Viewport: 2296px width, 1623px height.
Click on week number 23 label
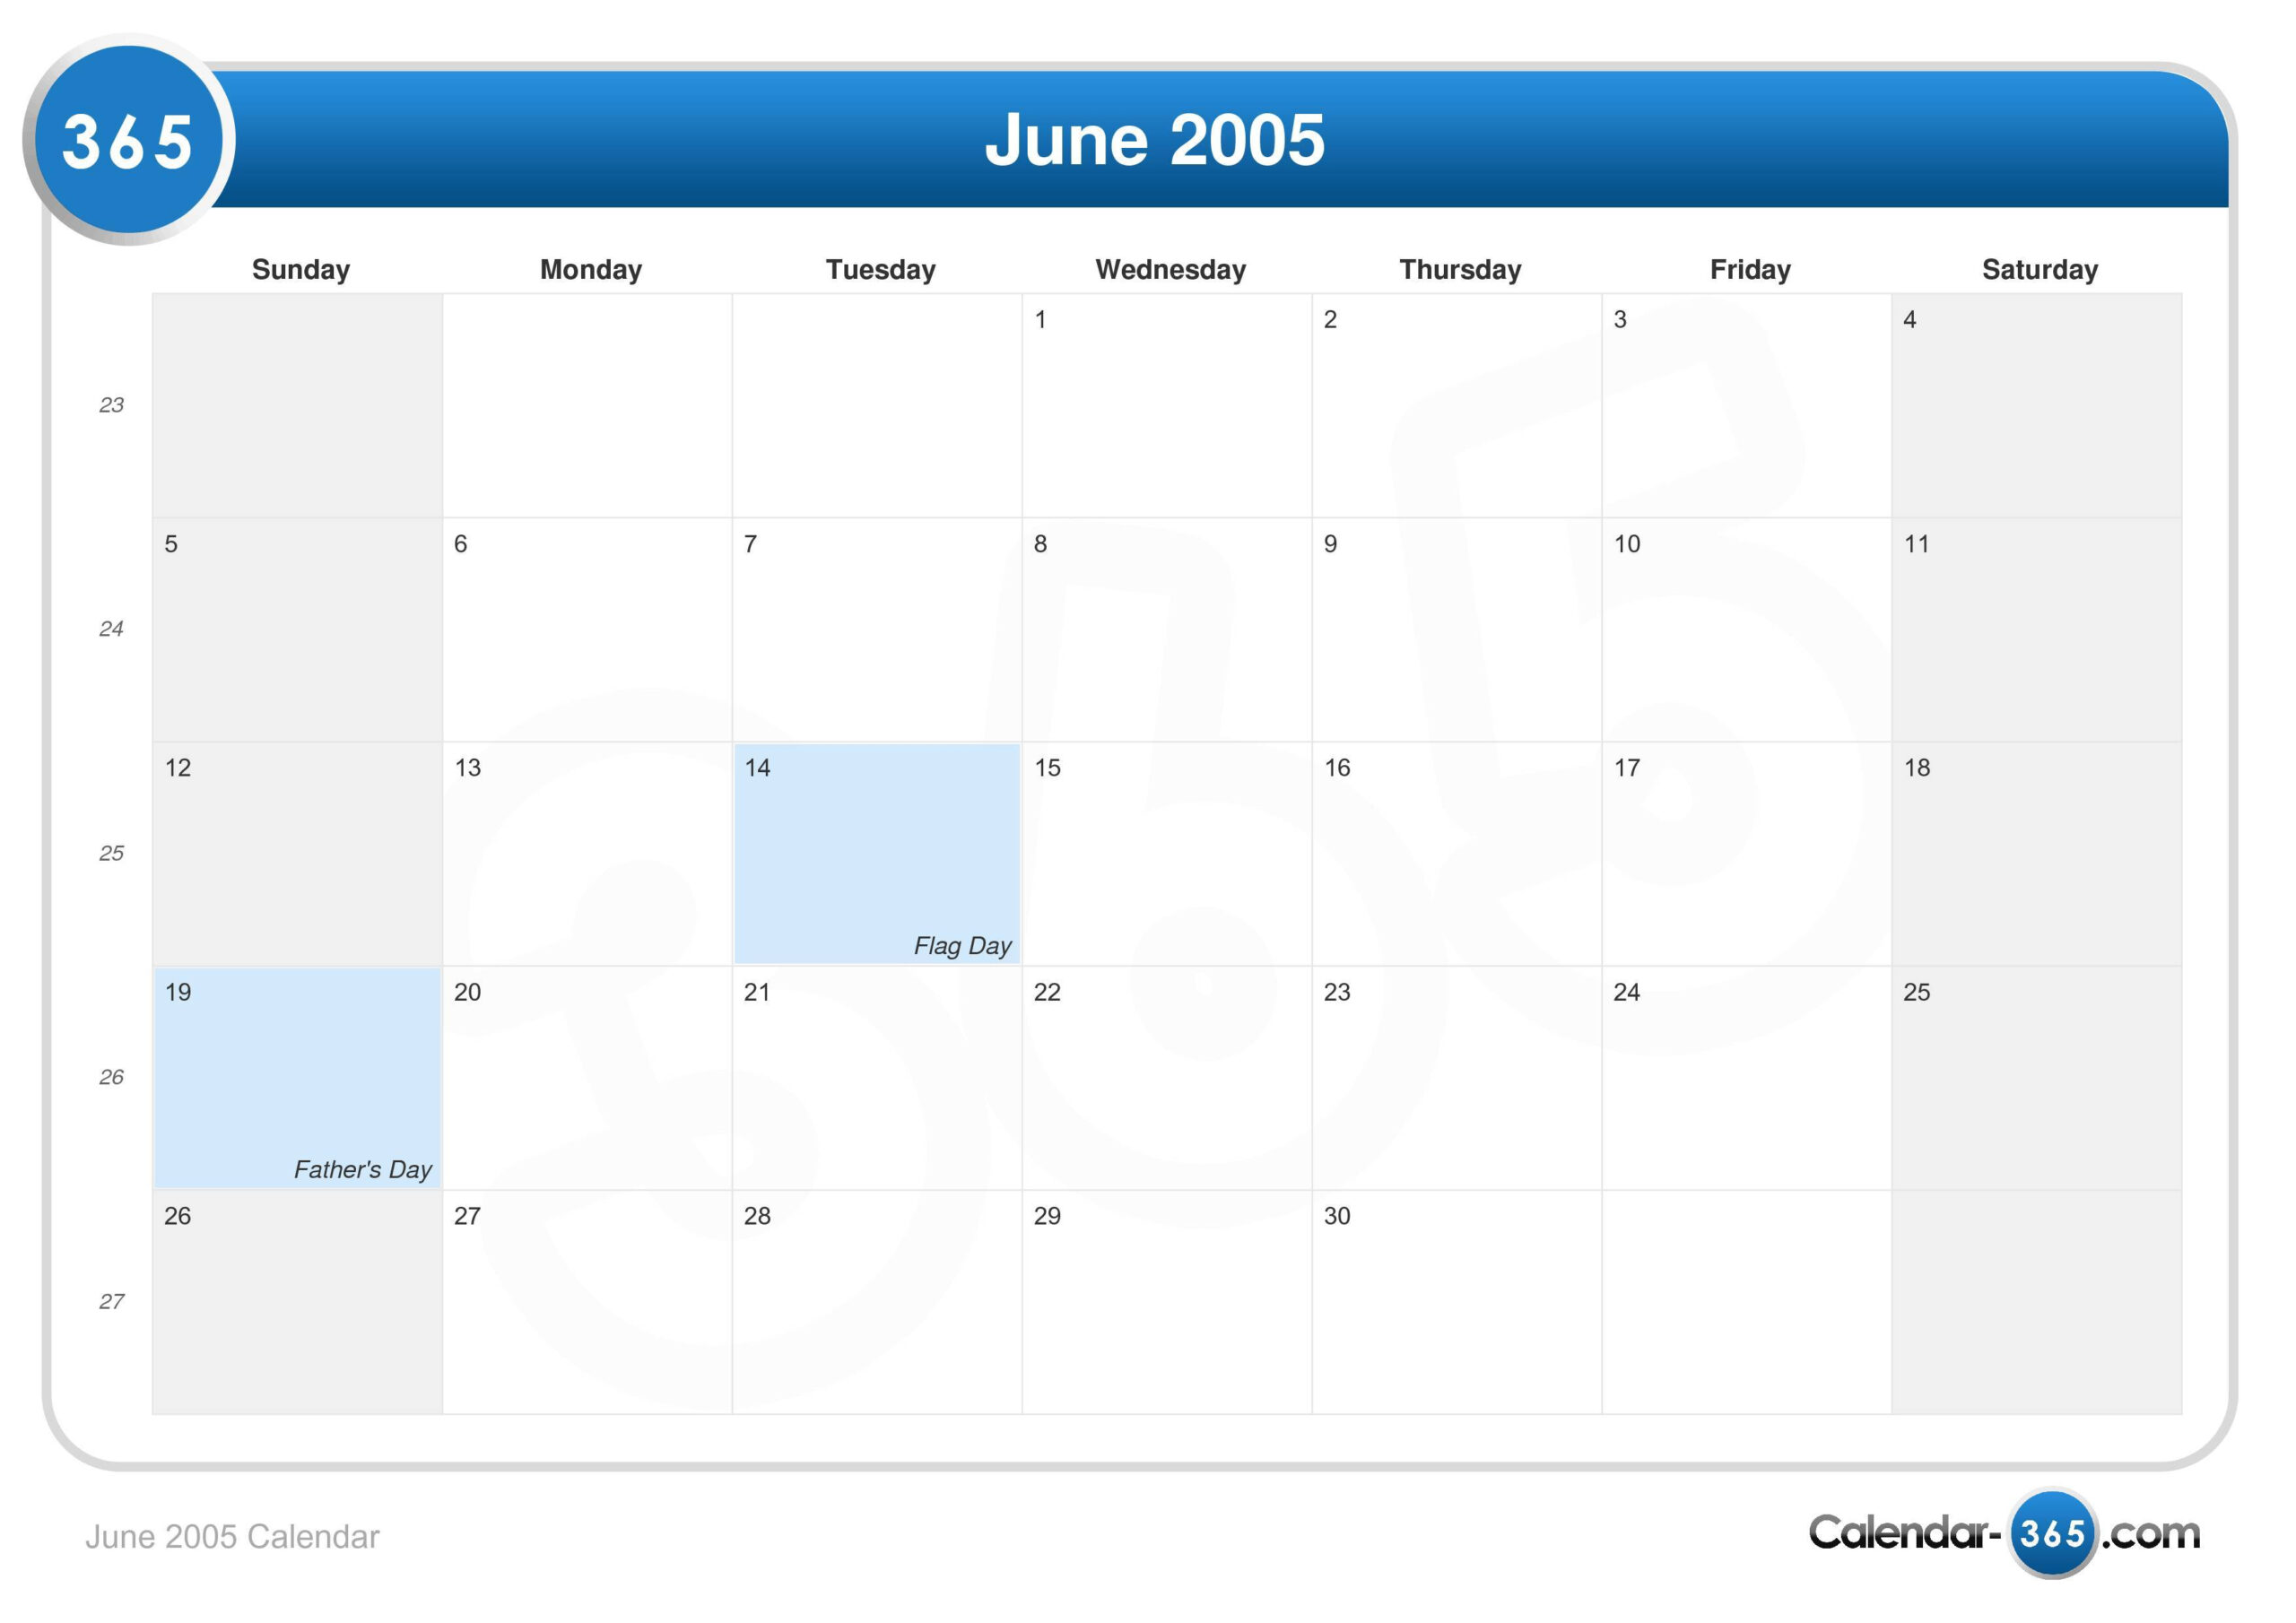110,403
